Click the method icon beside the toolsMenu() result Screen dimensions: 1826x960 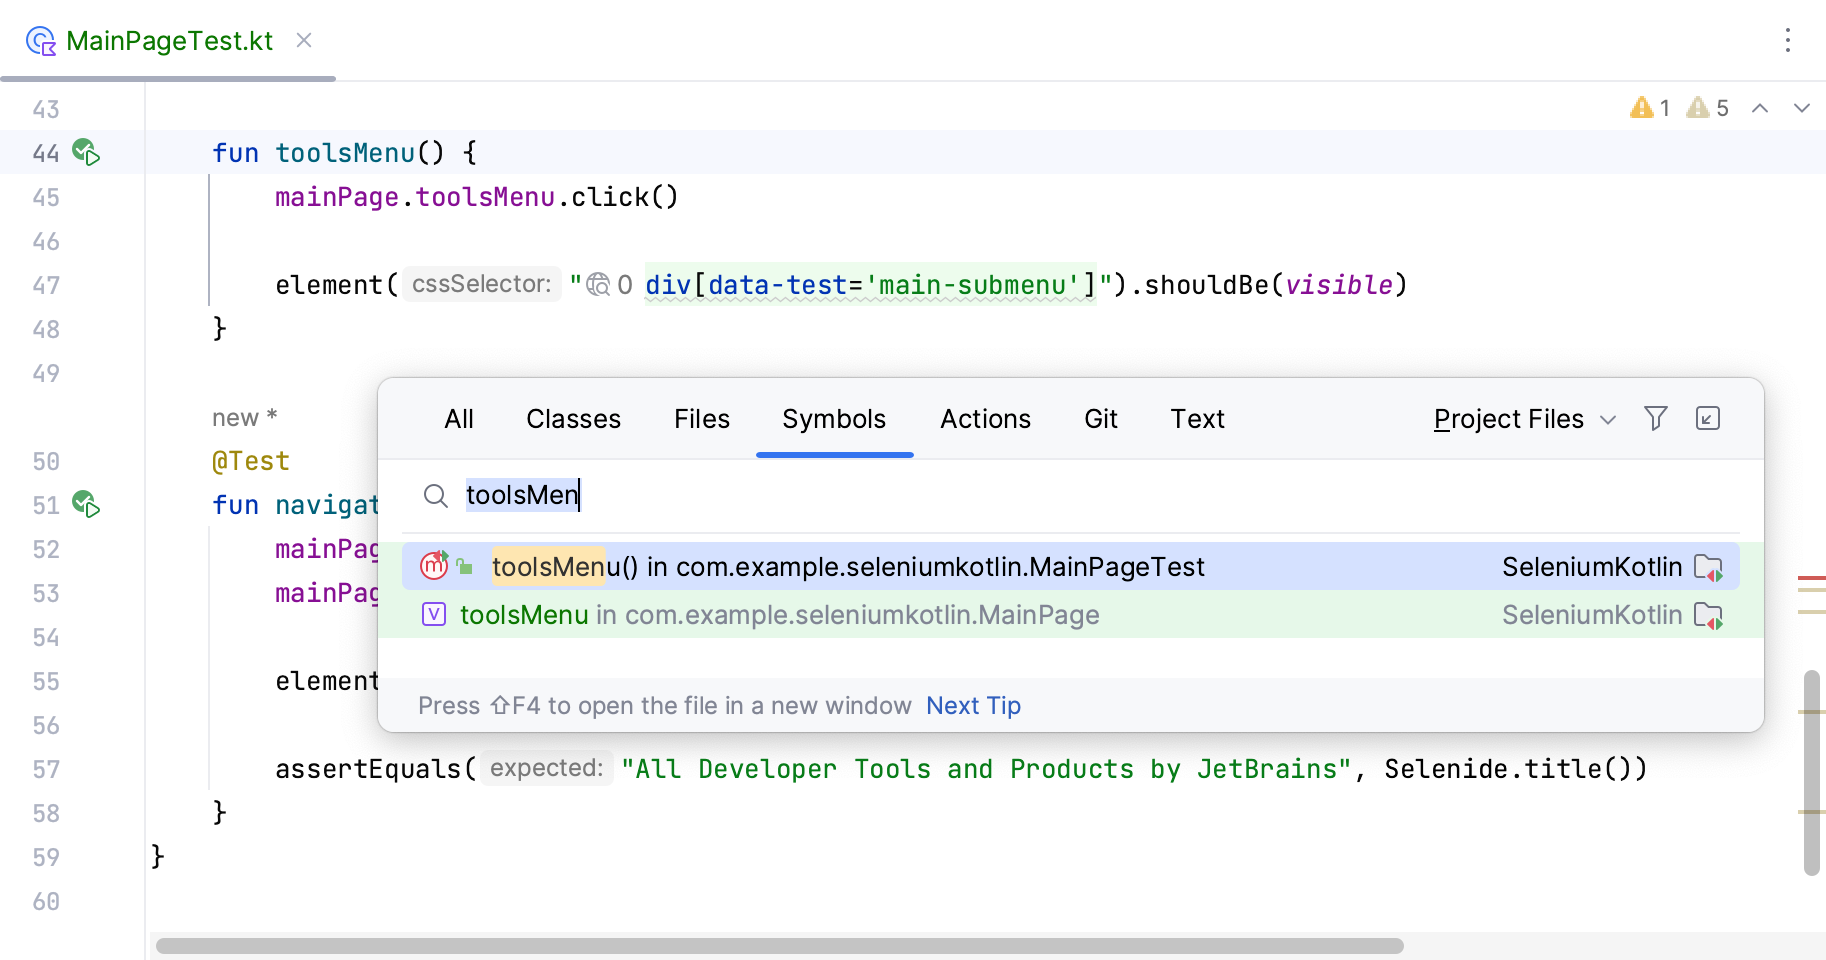coord(432,566)
